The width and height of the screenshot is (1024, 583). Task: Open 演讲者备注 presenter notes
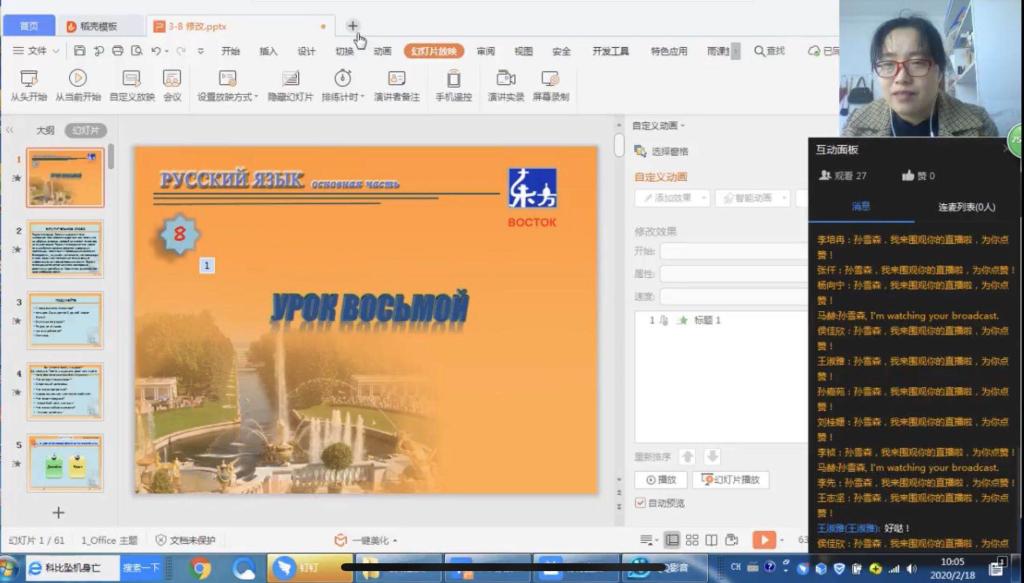pyautogui.click(x=396, y=79)
